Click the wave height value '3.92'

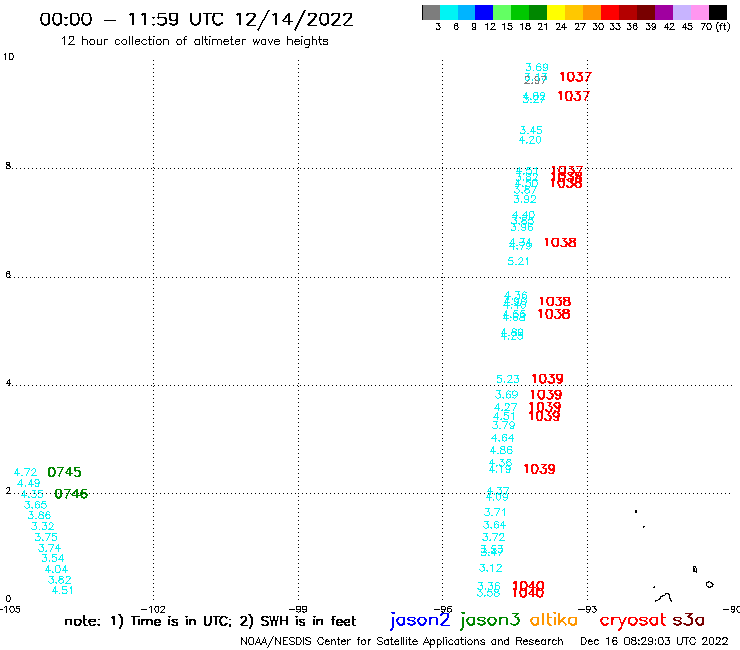pyautogui.click(x=525, y=199)
